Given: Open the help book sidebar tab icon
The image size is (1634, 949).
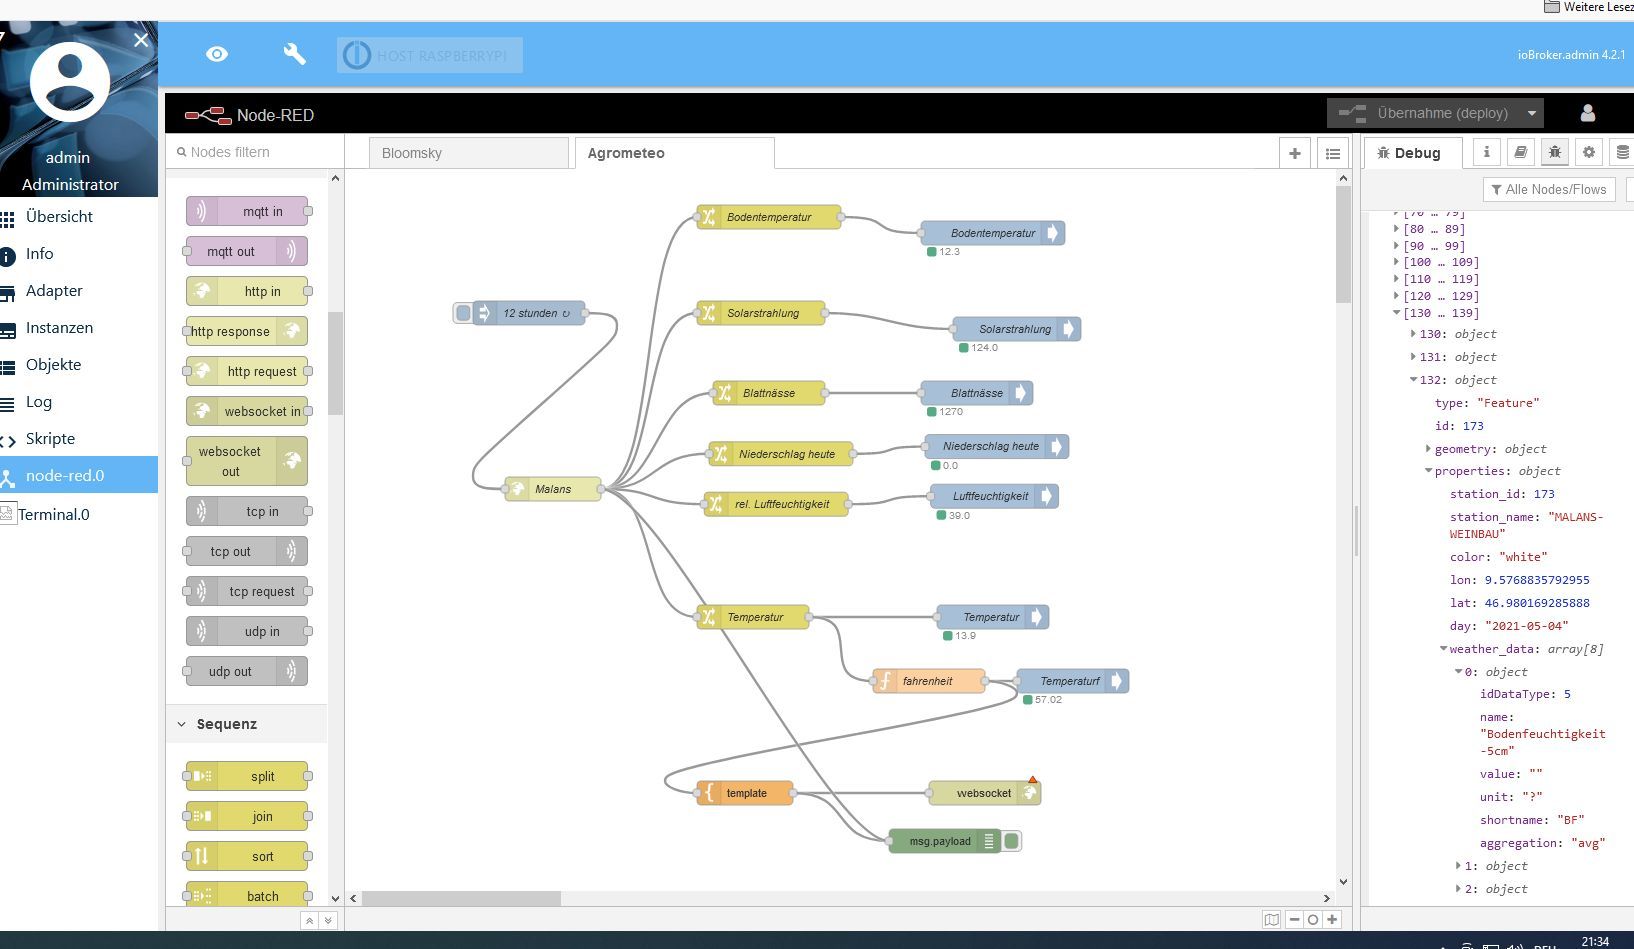Looking at the screenshot, I should point(1521,152).
